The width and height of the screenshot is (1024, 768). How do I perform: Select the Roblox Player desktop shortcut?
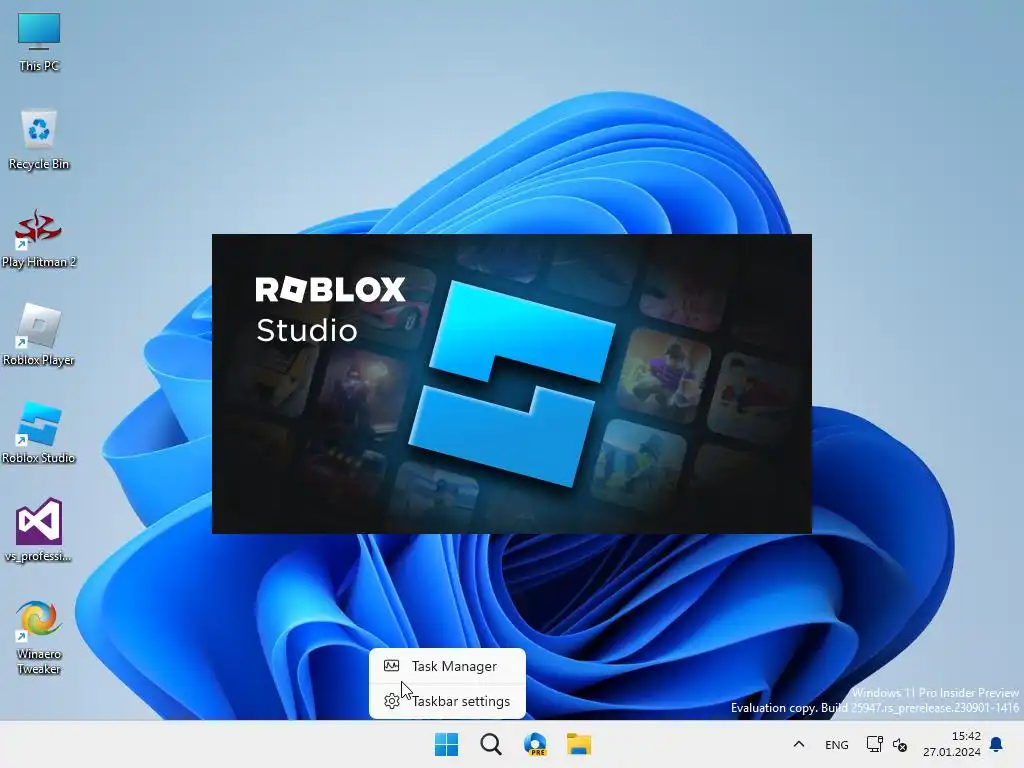(x=39, y=335)
